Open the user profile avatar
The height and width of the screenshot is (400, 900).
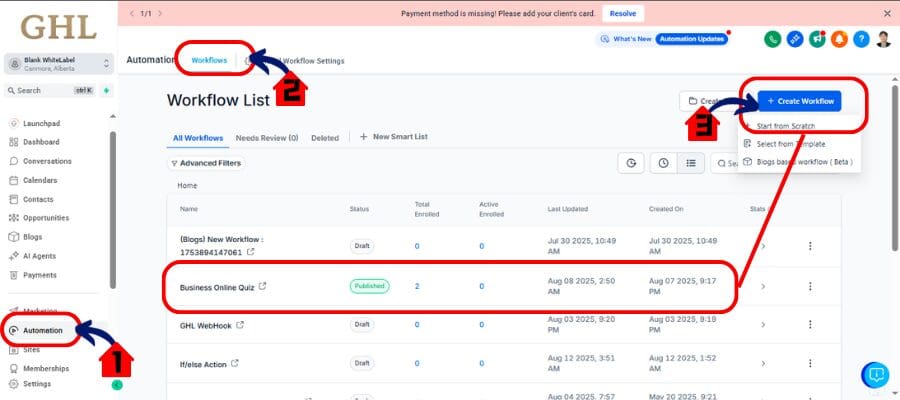(883, 39)
